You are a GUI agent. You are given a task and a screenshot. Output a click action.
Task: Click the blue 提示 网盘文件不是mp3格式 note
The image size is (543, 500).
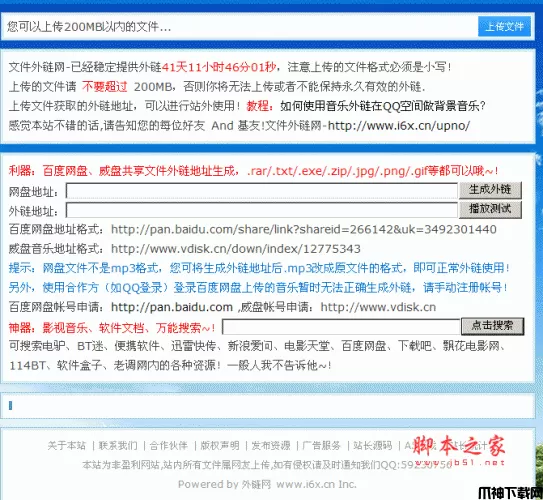coord(259,268)
